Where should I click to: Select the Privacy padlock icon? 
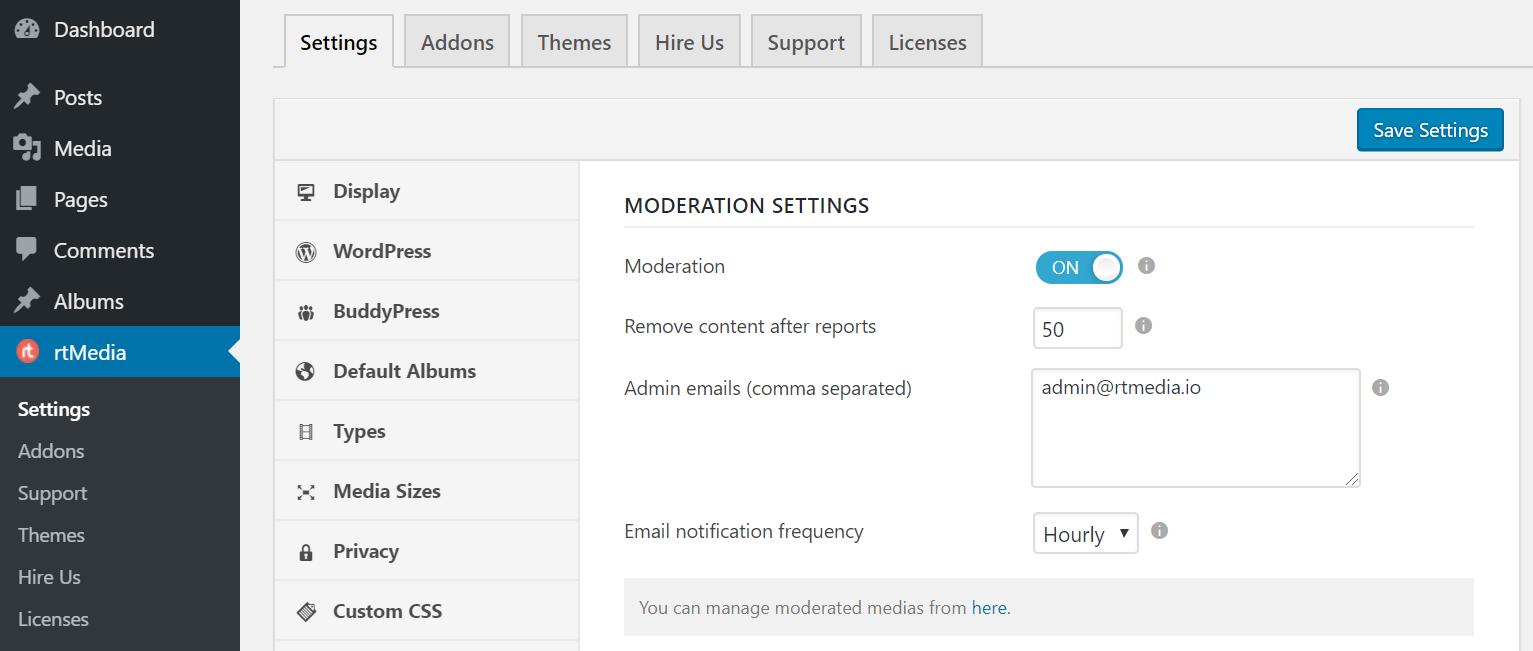click(306, 550)
